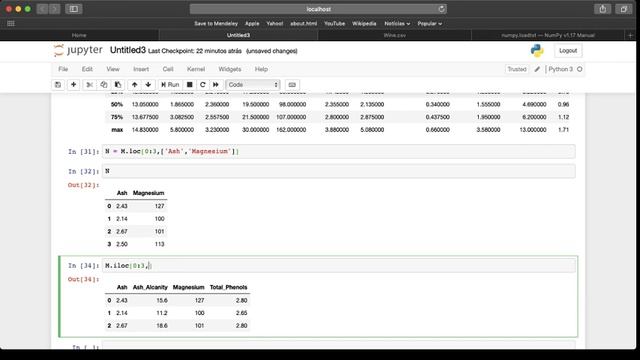Viewport: 640px width, 360px height.
Task: Interrupt the kernel with stop icon
Action: coord(189,84)
